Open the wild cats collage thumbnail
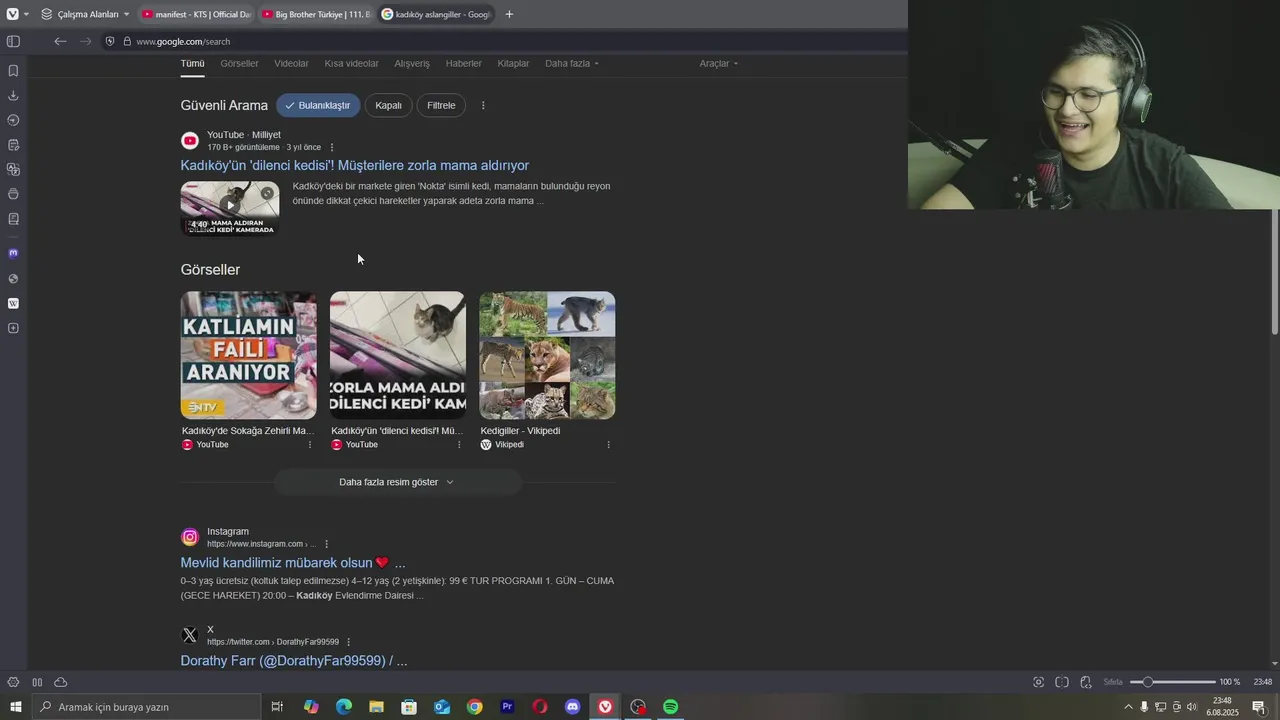Image resolution: width=1280 pixels, height=720 pixels. coord(547,355)
